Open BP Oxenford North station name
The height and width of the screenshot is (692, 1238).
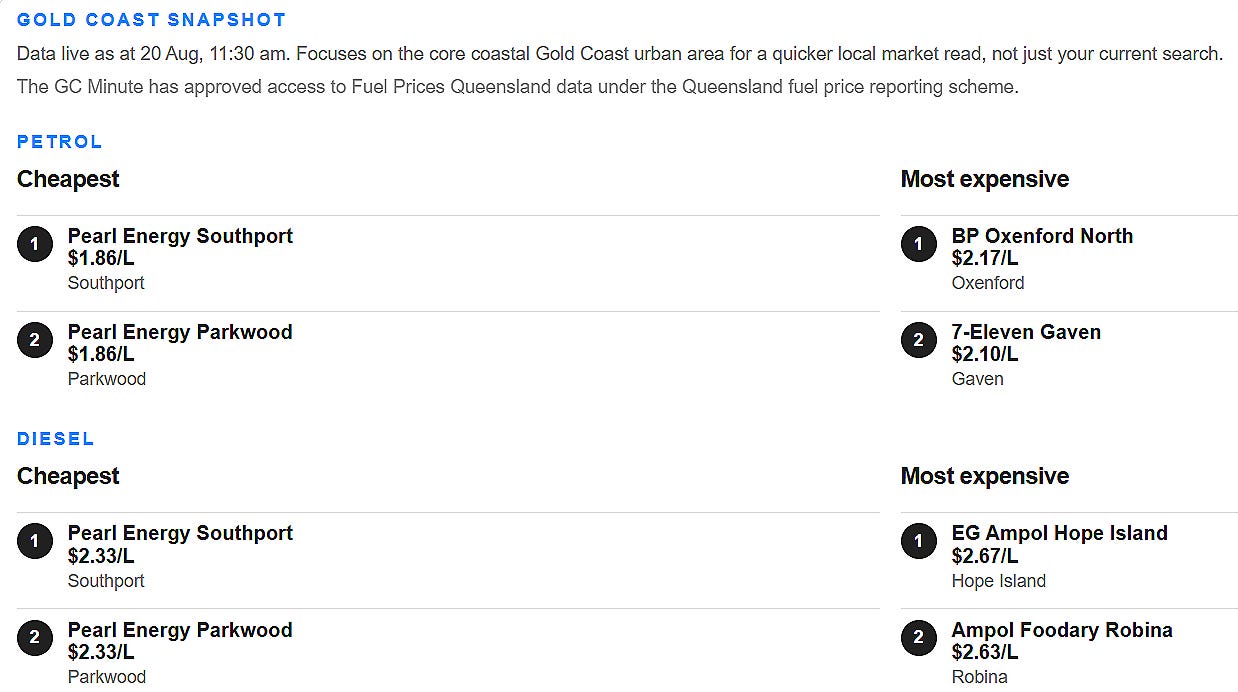[1042, 236]
